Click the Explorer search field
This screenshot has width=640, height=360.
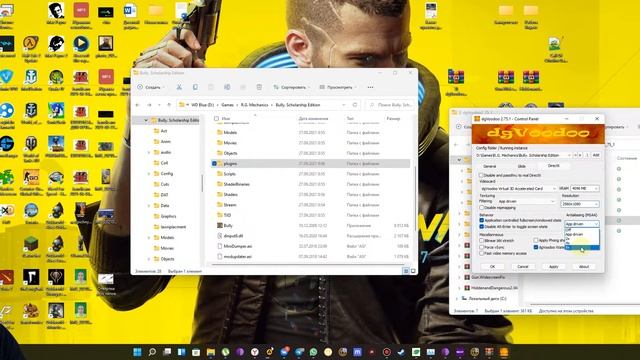[390, 105]
